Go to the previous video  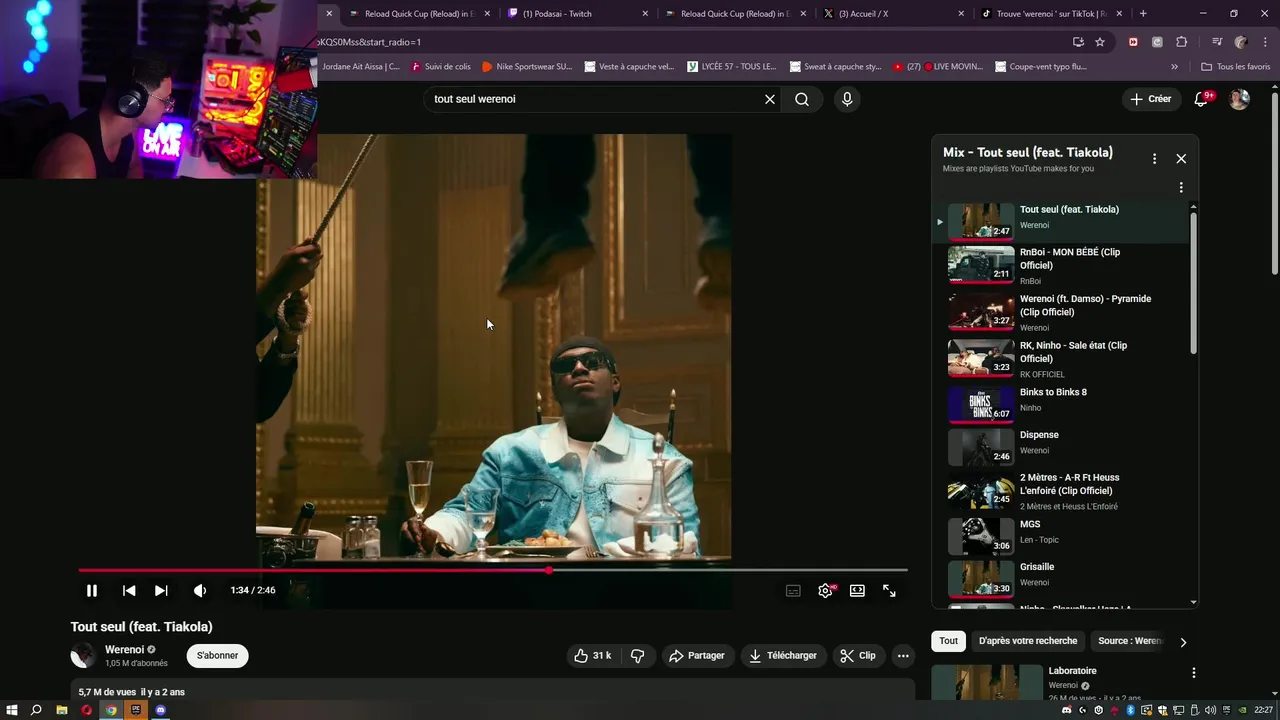[129, 591]
